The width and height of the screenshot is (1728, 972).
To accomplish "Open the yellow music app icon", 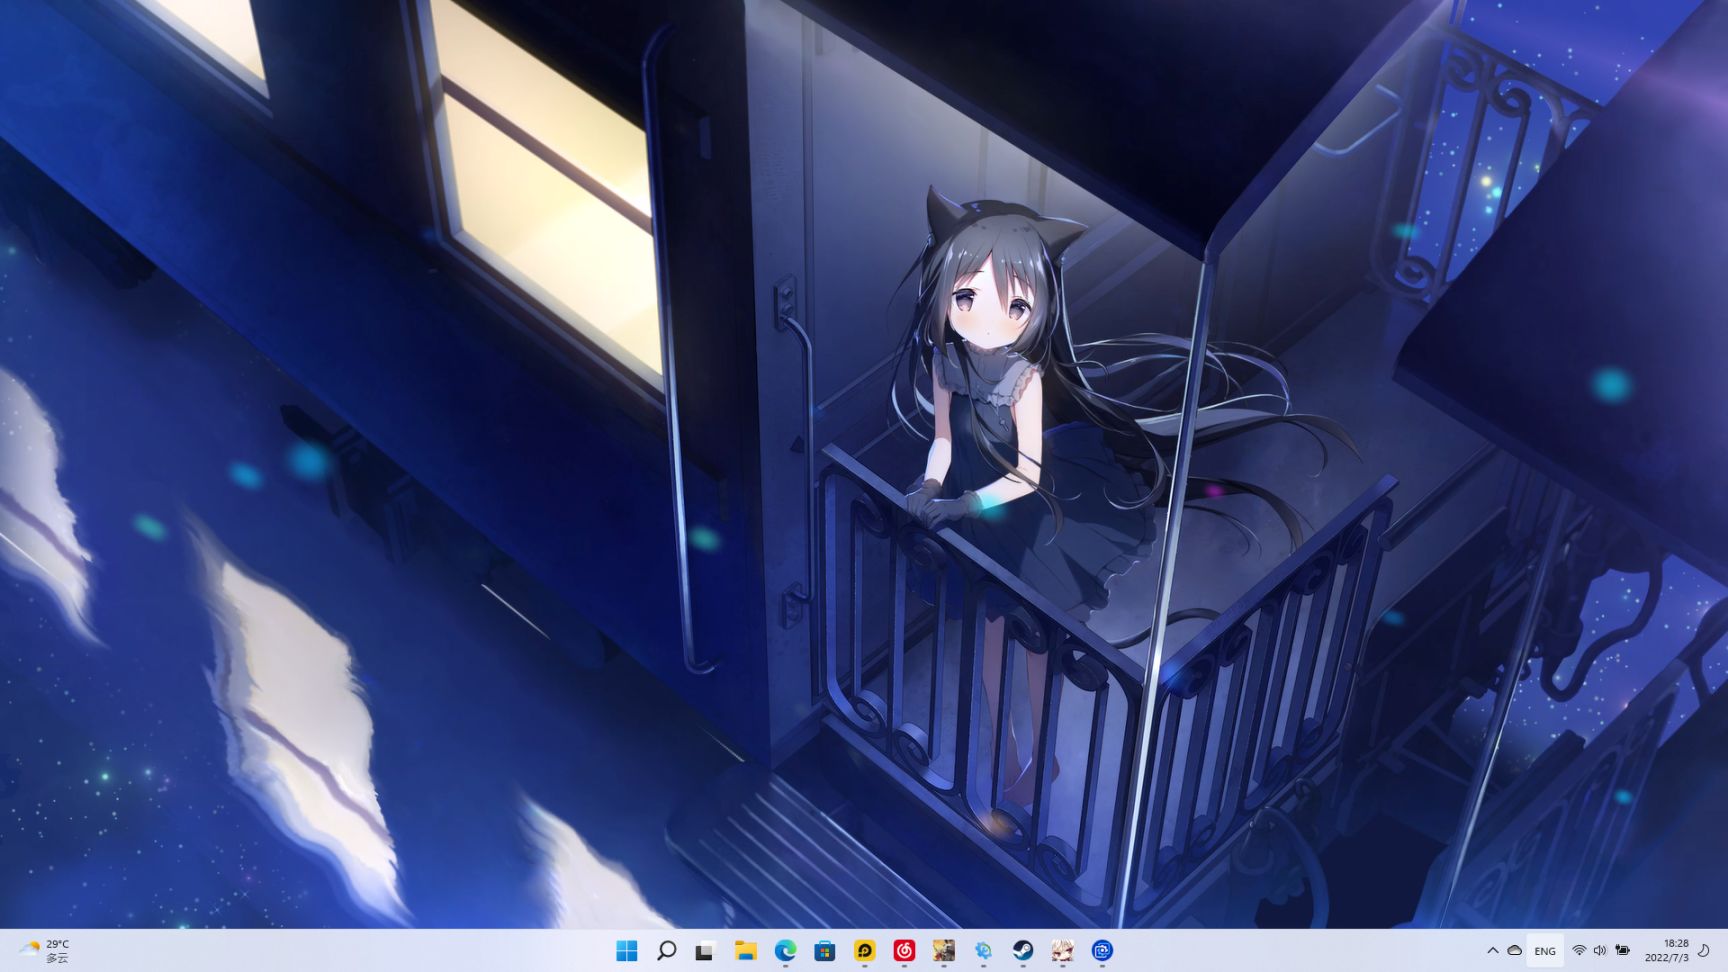I will point(865,950).
